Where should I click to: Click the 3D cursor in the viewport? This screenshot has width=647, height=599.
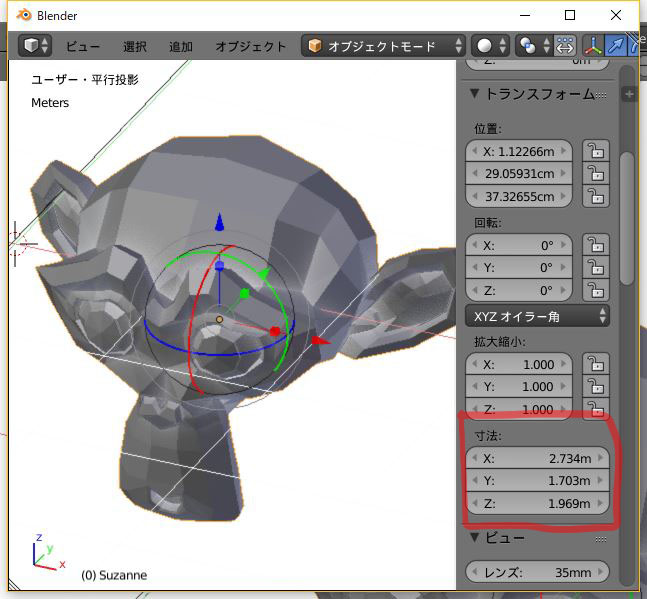coord(16,244)
